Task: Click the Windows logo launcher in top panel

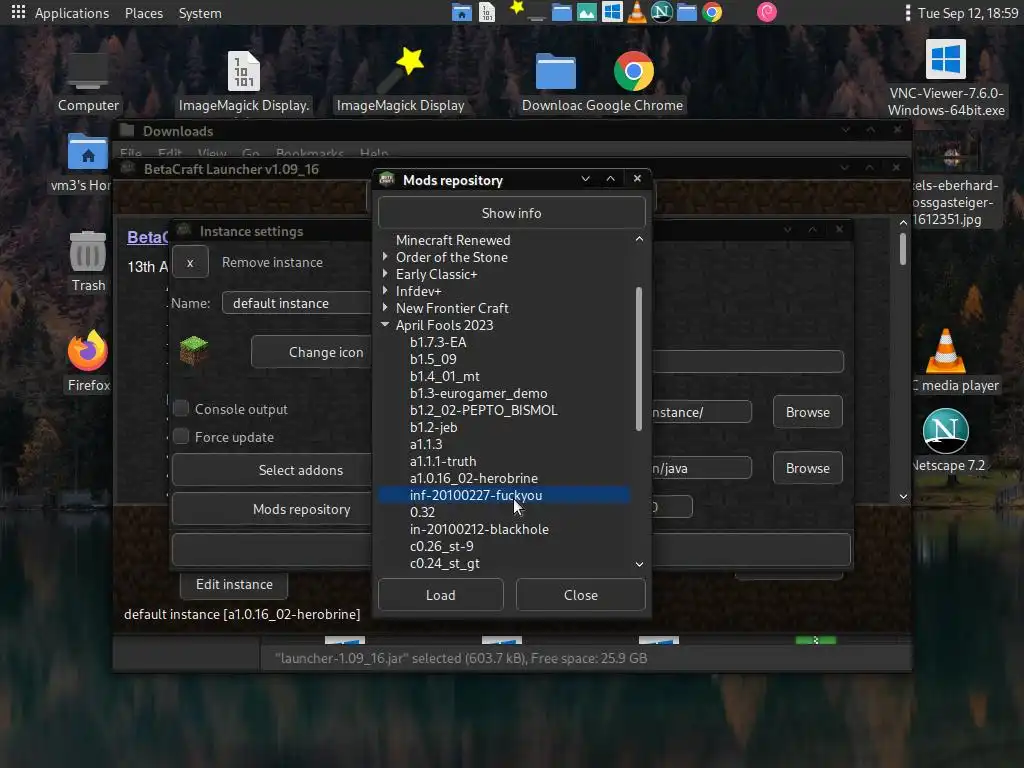Action: tap(612, 12)
